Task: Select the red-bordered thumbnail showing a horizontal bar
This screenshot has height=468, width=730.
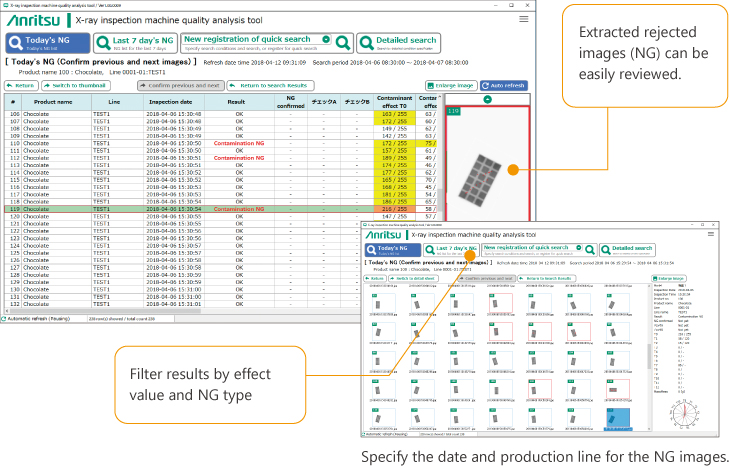Action: 618,389
